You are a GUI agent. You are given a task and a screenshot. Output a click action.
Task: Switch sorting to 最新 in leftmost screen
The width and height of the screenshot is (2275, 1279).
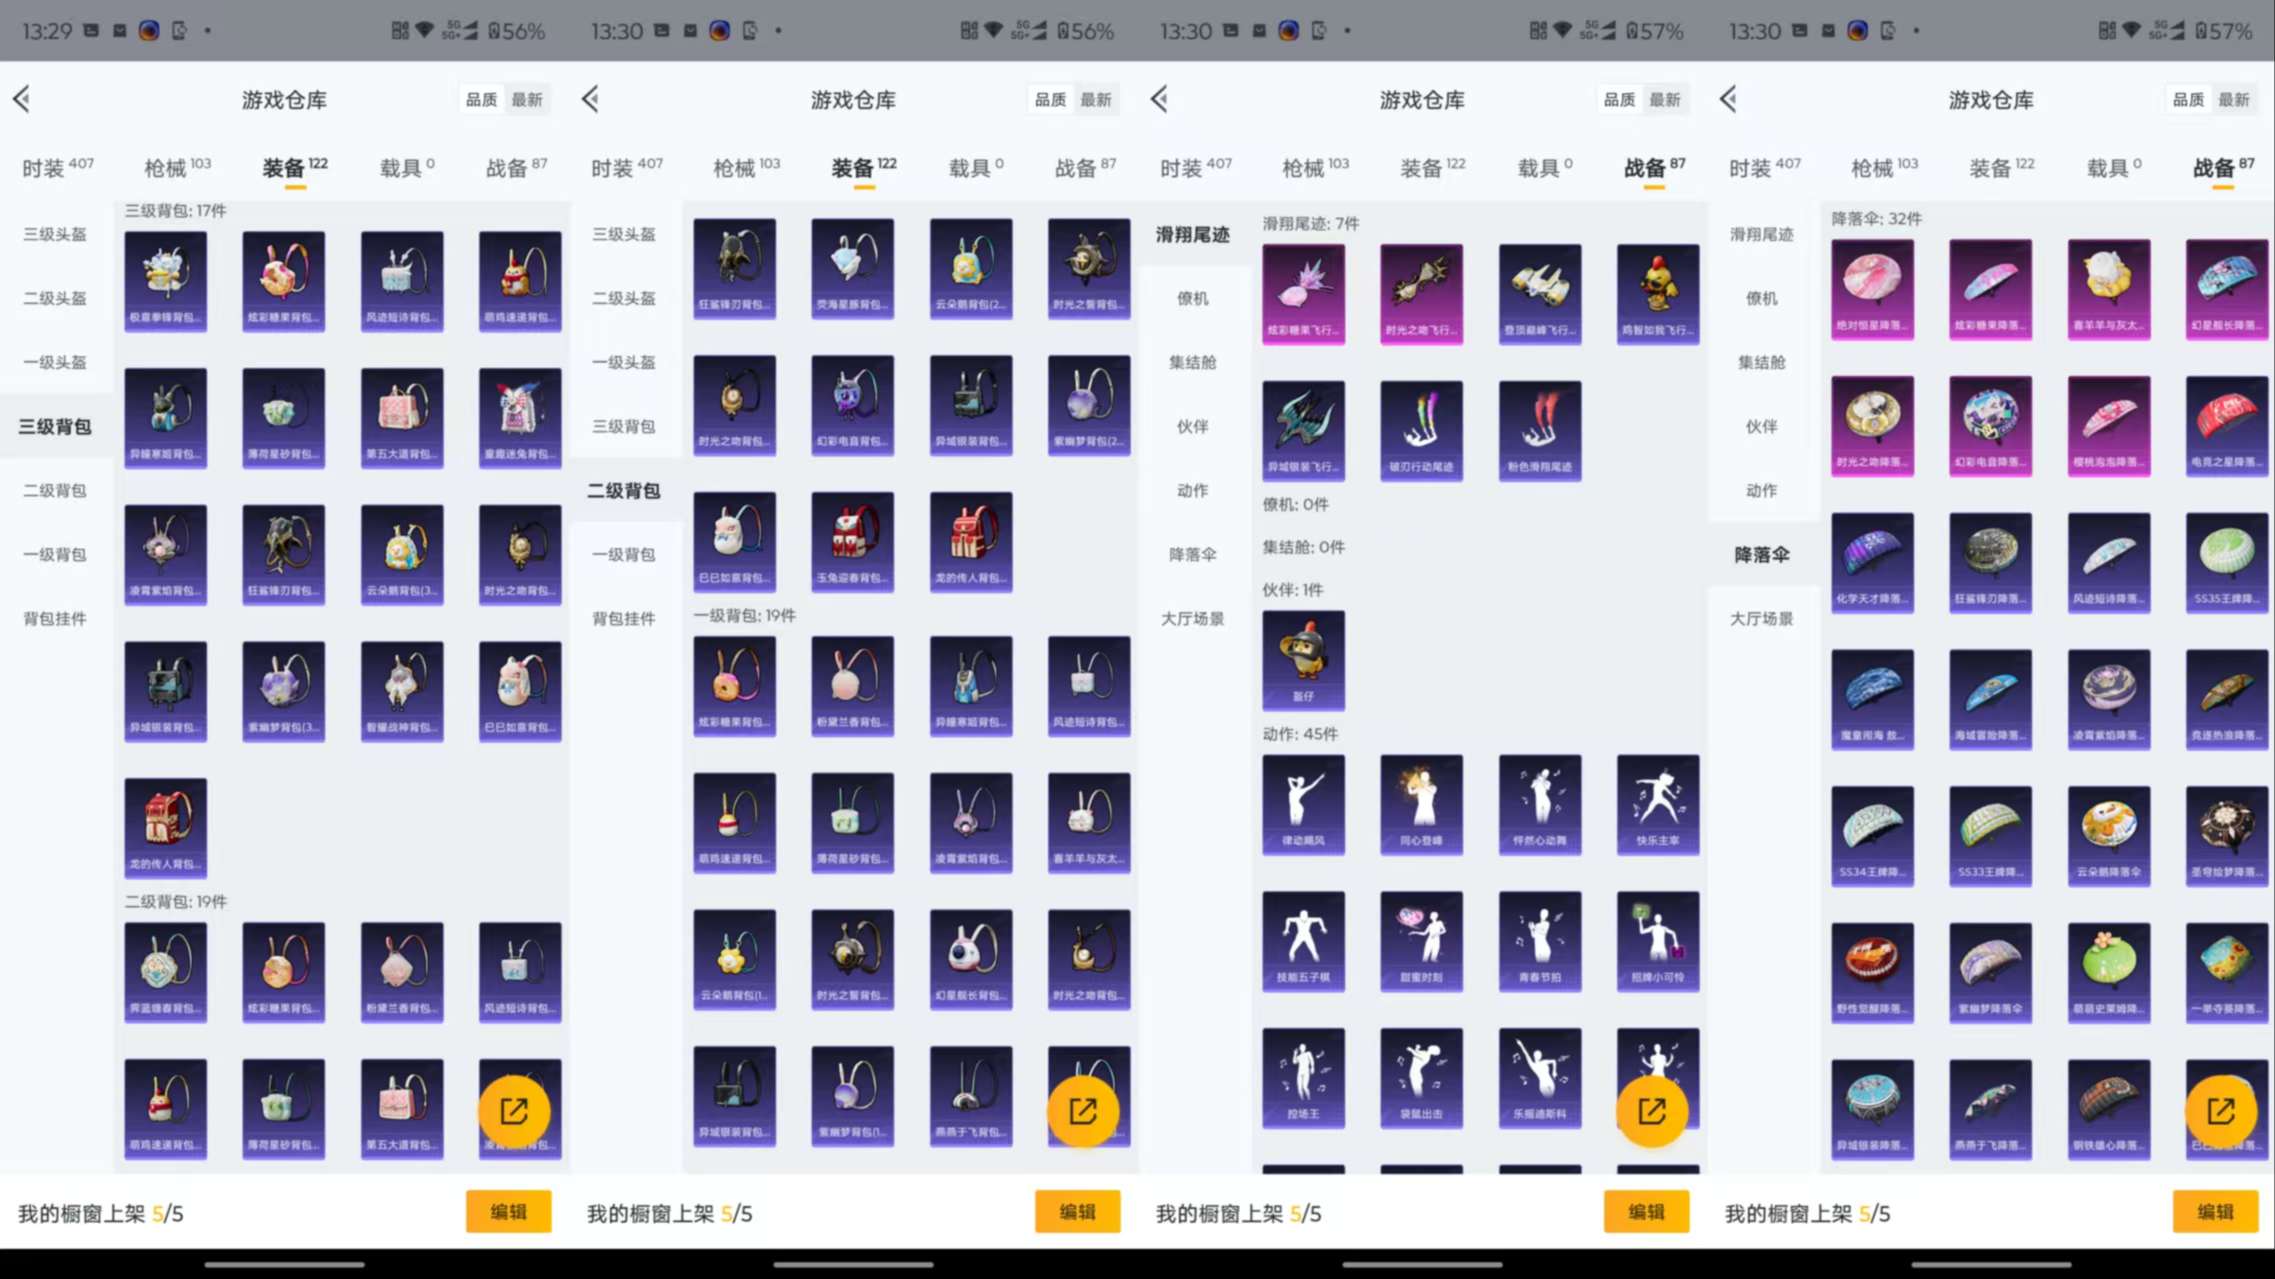(527, 99)
